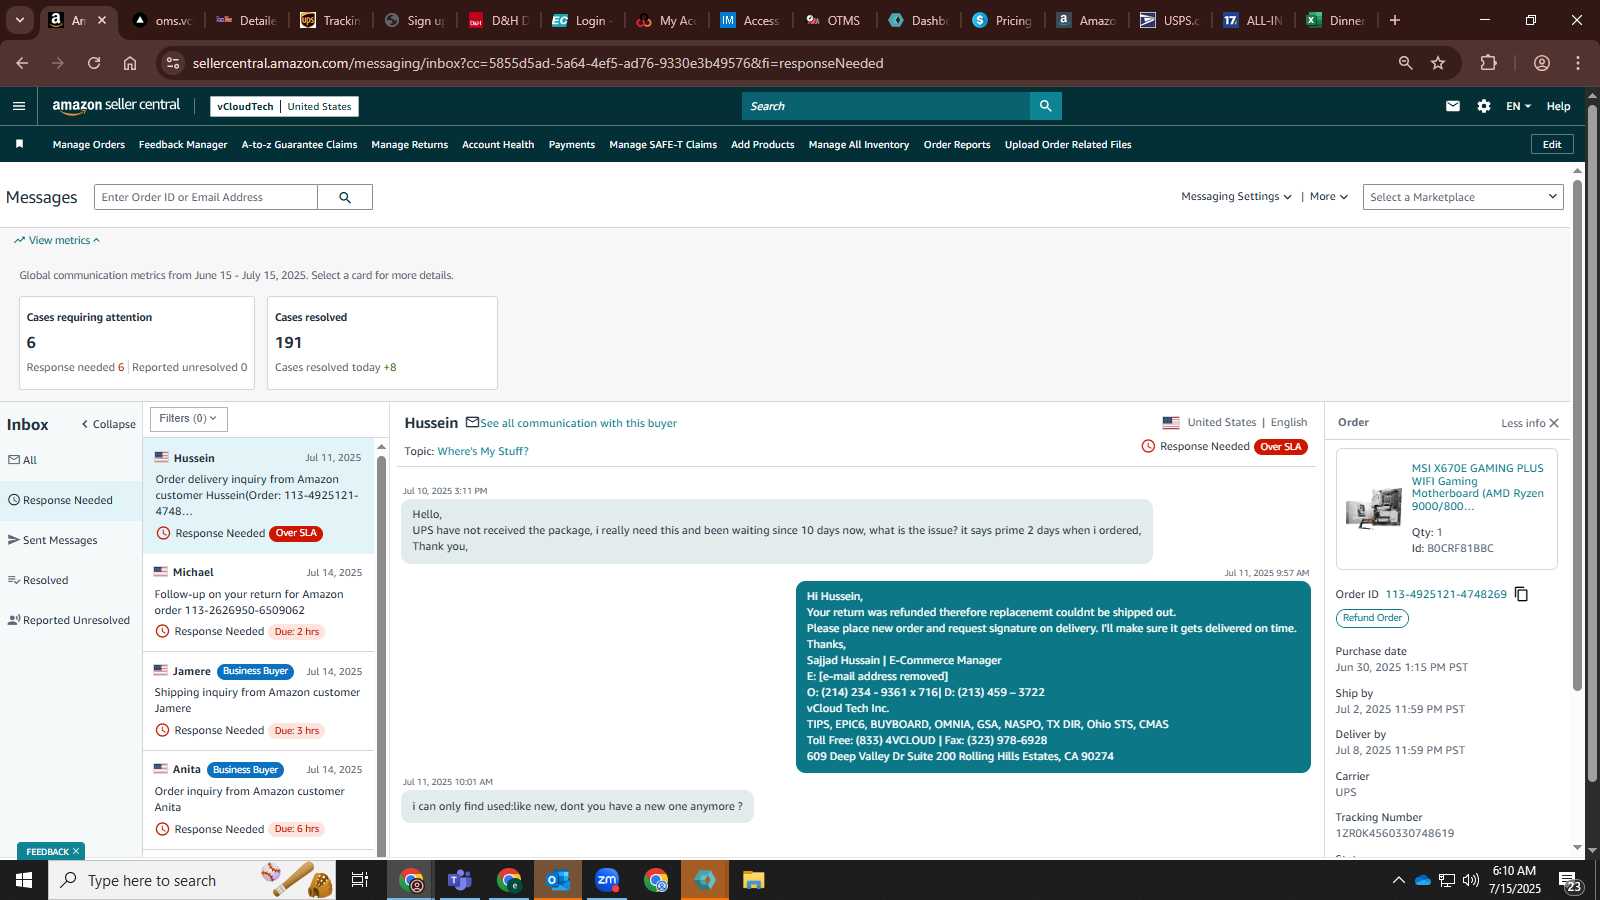Open A-to-z Guarantee Claims
Screen dimensions: 1600x900
click(x=299, y=145)
